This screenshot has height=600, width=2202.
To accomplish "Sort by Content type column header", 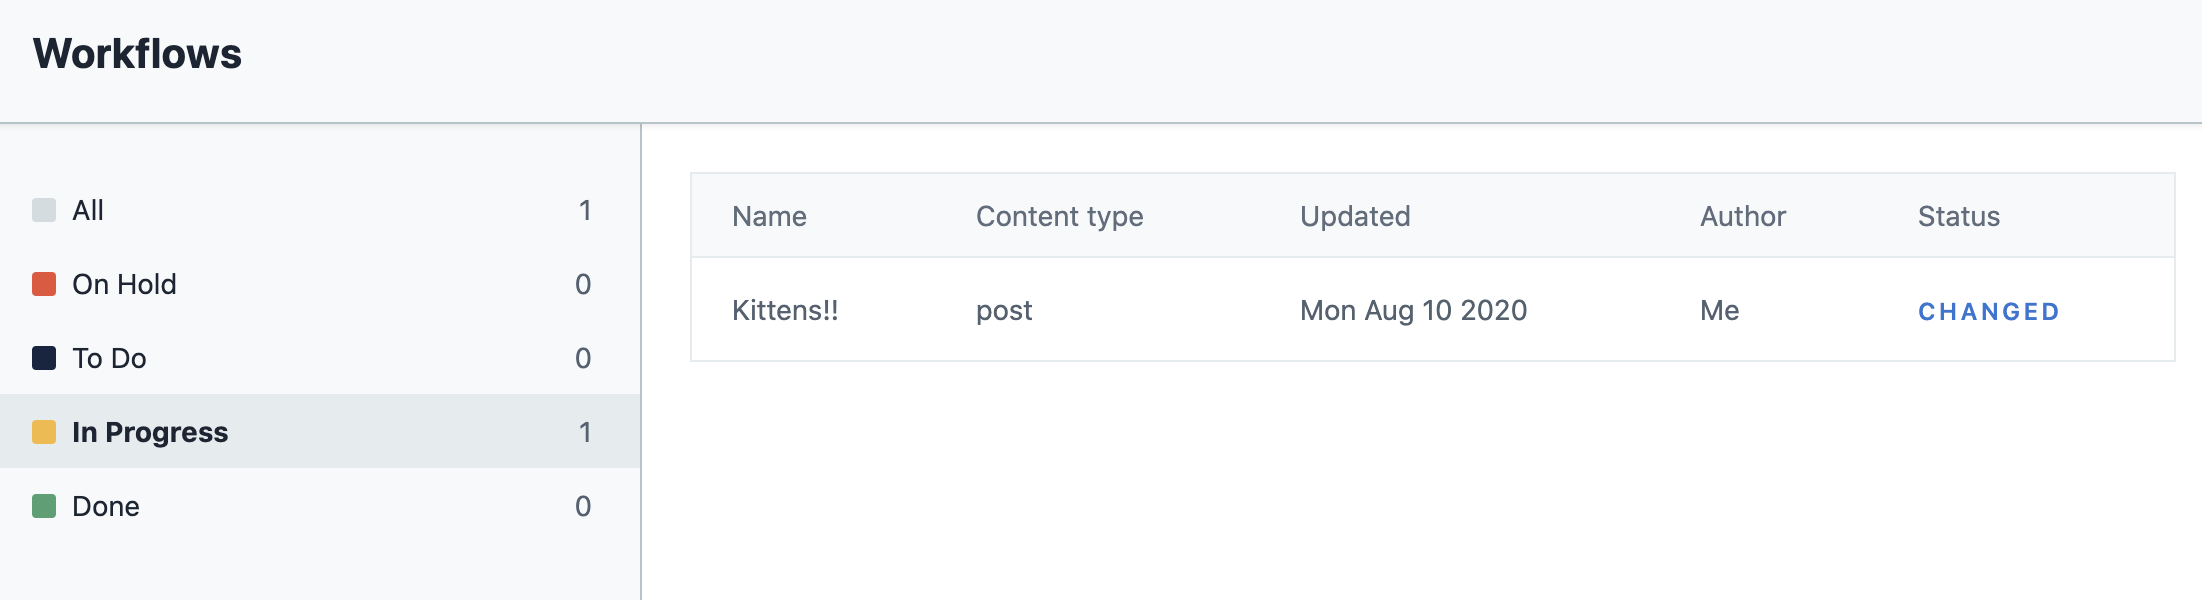I will 1059,216.
